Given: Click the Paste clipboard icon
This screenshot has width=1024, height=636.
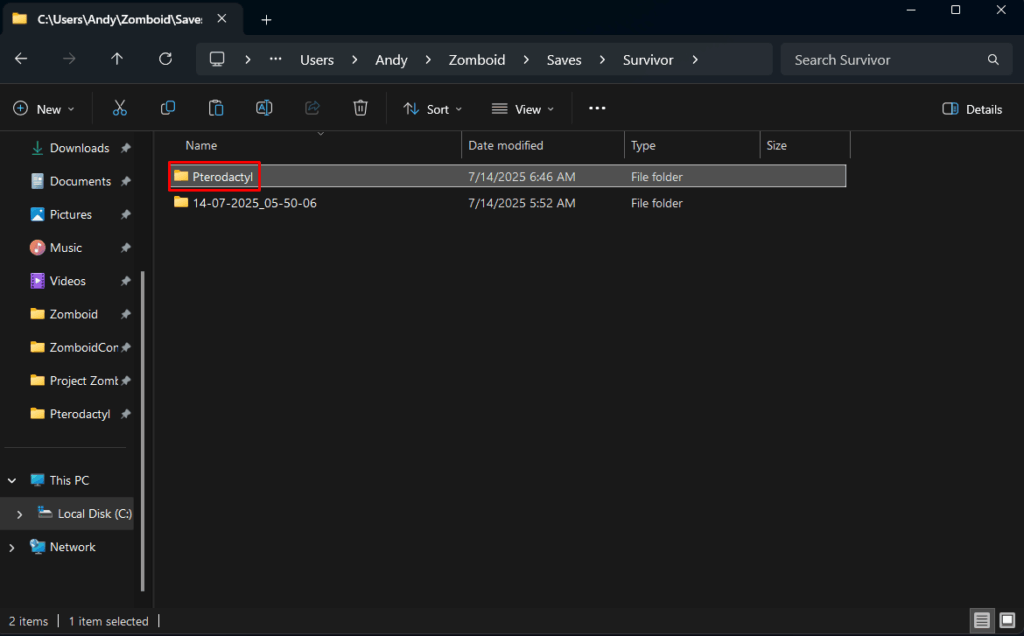Looking at the screenshot, I should [216, 108].
